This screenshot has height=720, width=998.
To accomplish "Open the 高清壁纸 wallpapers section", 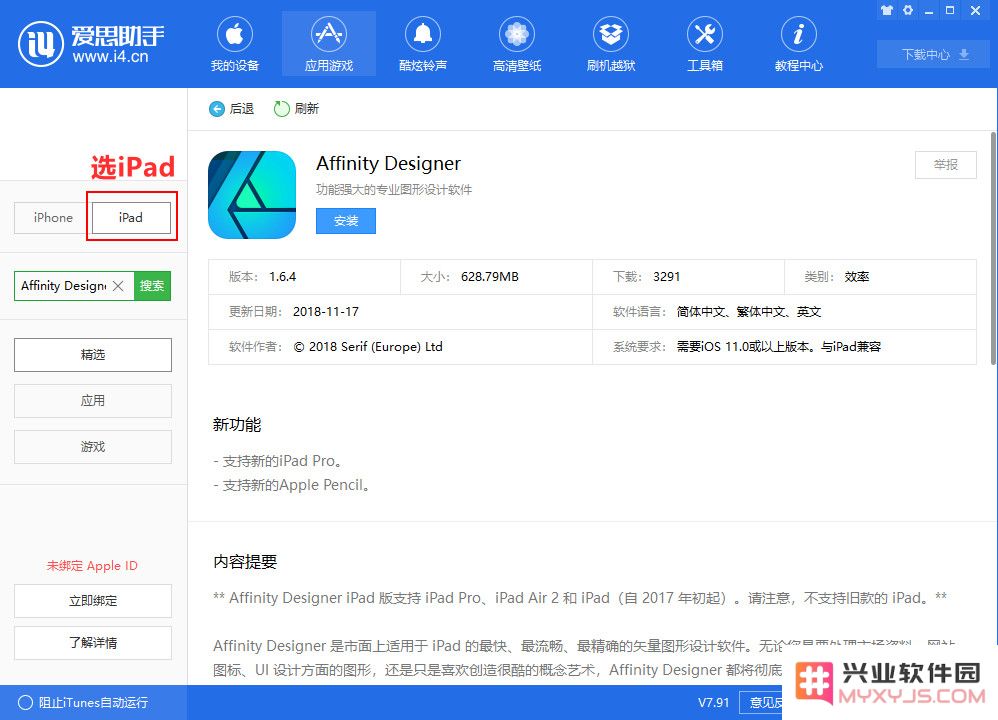I will coord(517,44).
